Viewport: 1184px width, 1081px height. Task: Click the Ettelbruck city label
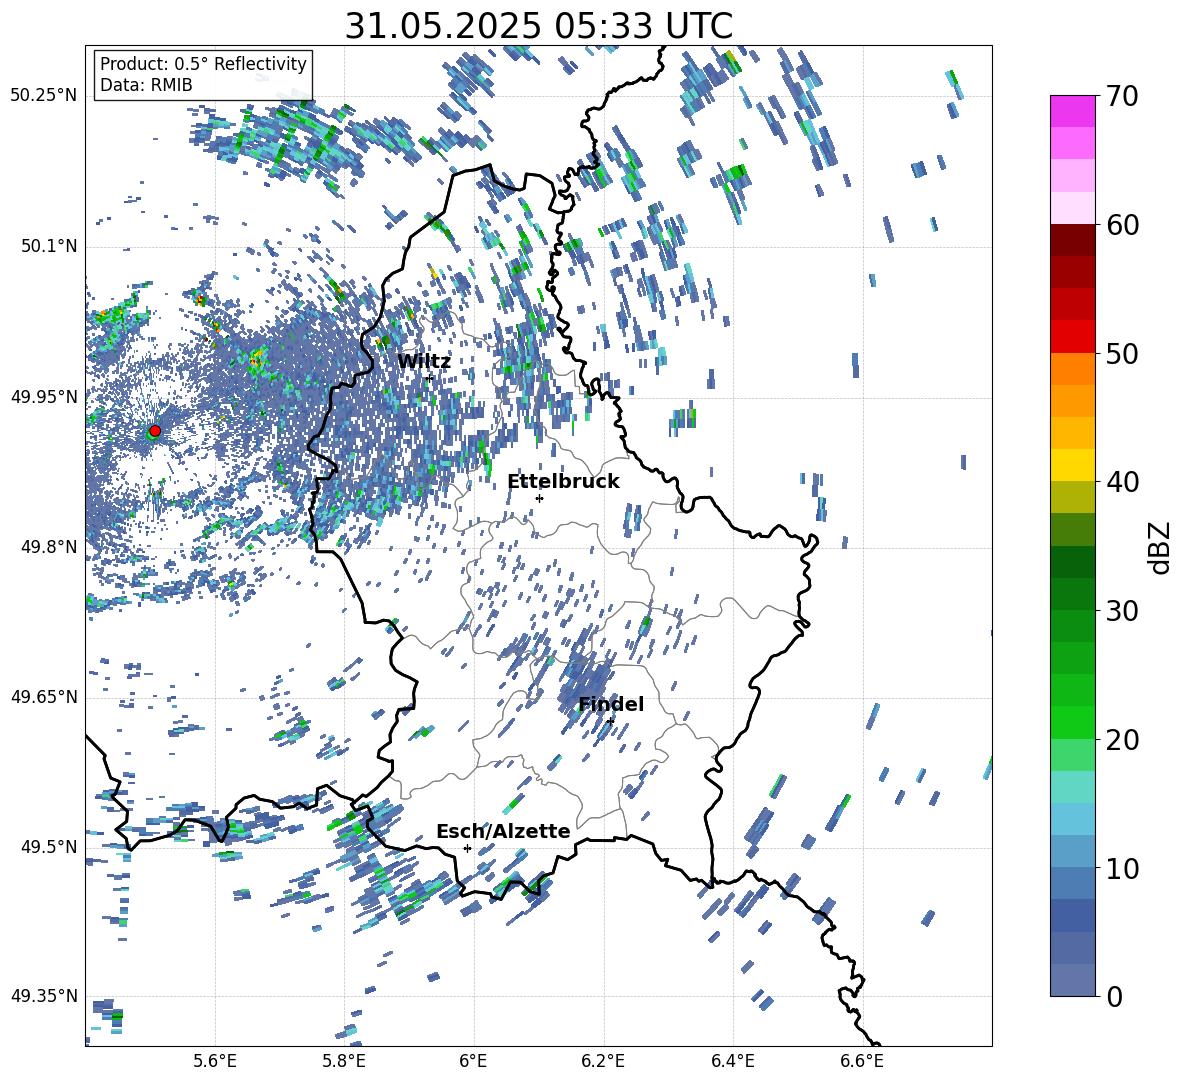(x=563, y=482)
